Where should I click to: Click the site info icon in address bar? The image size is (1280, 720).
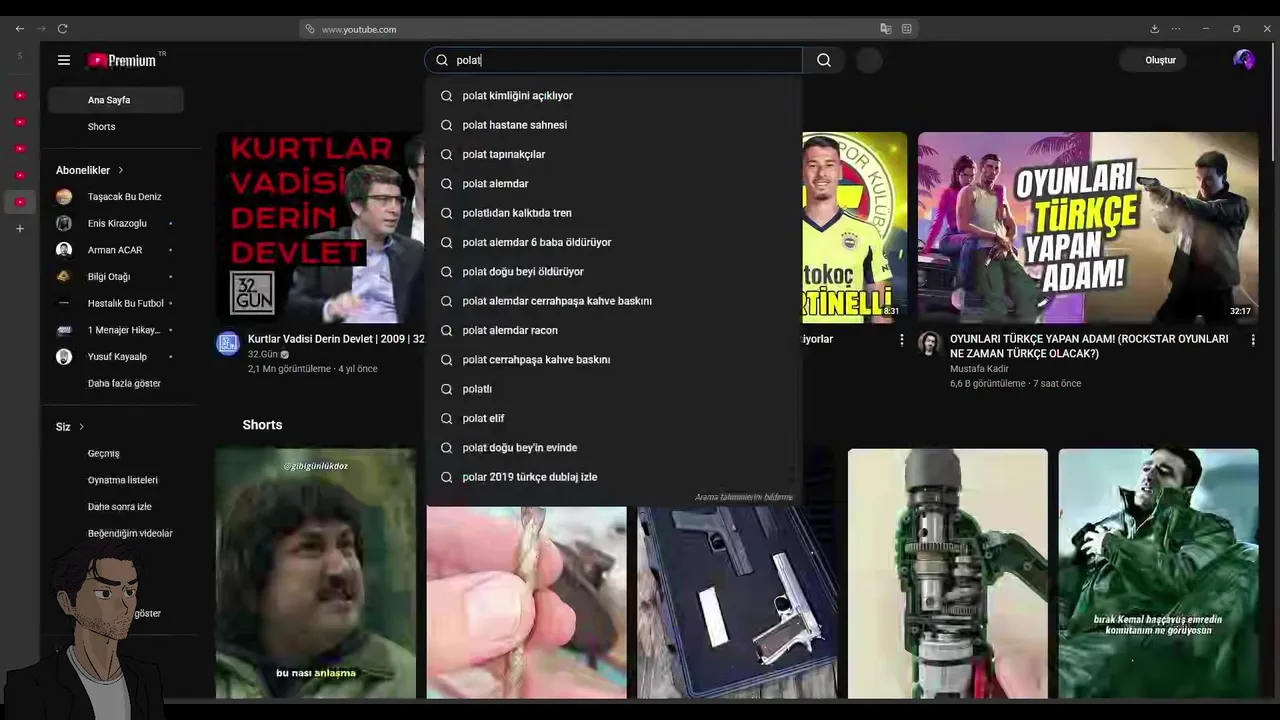[310, 29]
